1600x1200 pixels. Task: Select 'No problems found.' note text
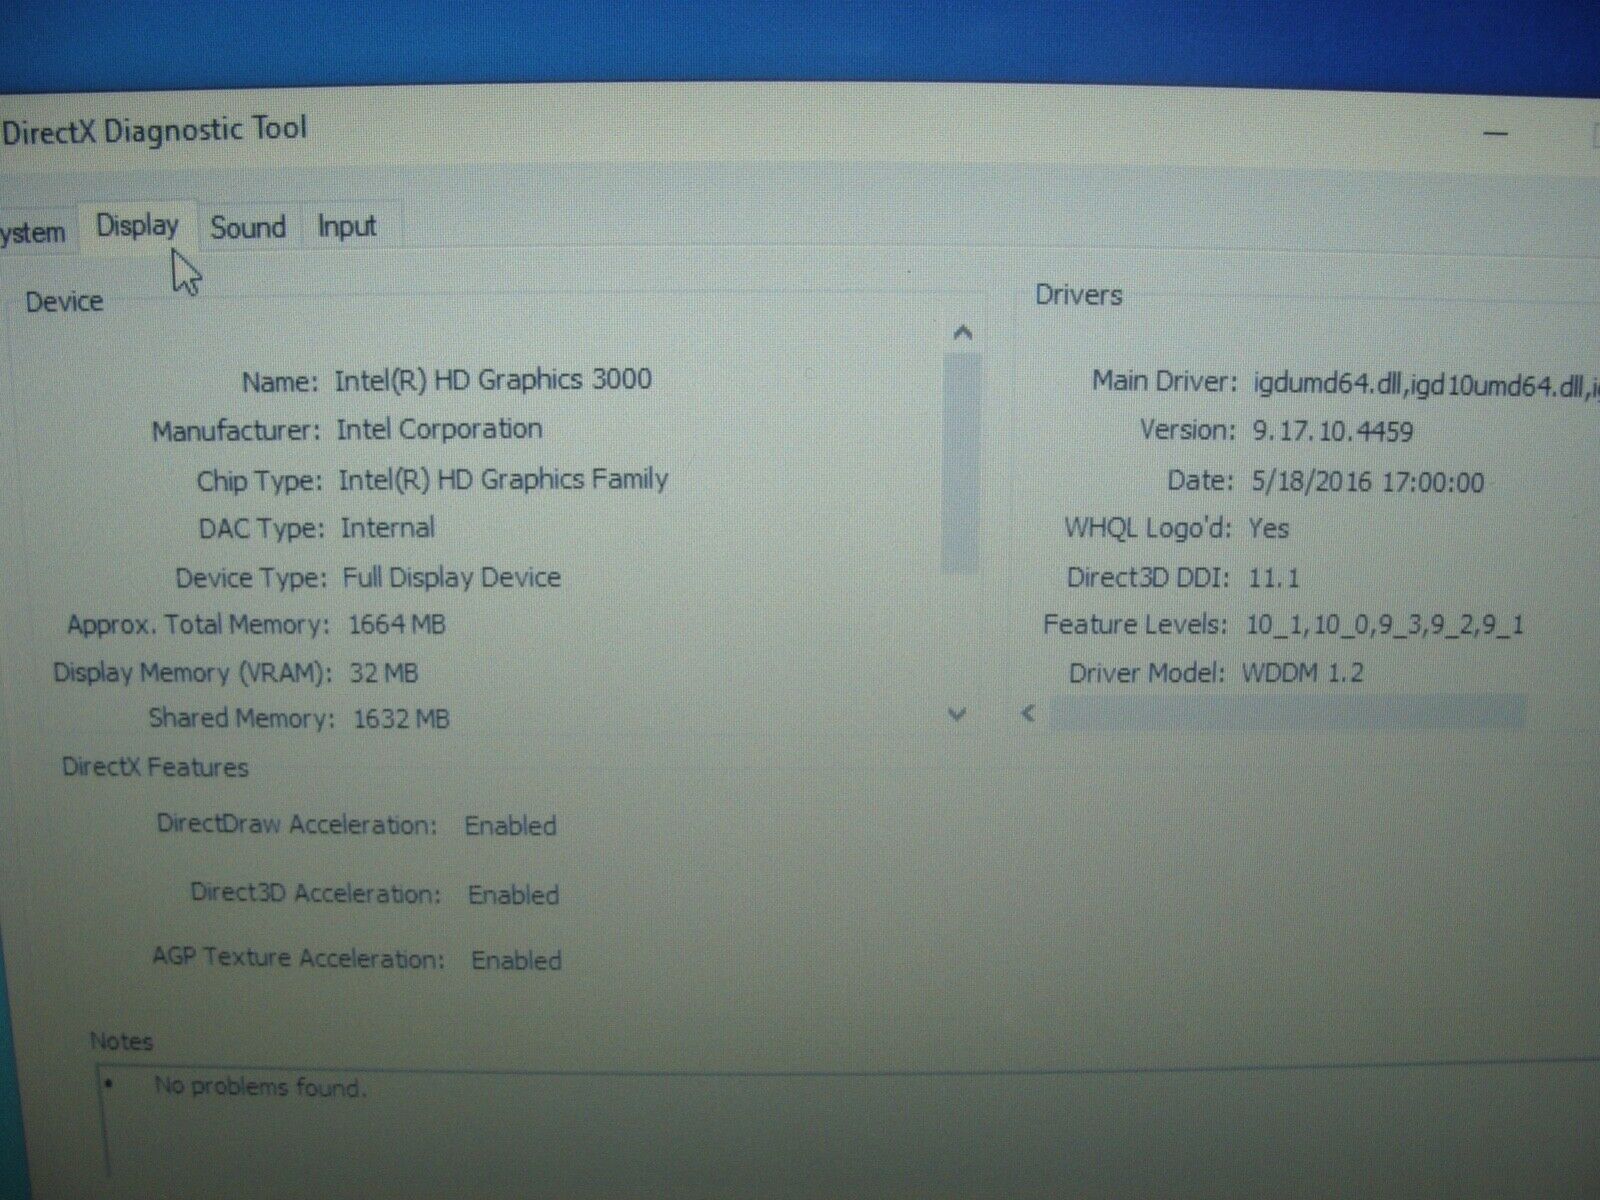(260, 1086)
